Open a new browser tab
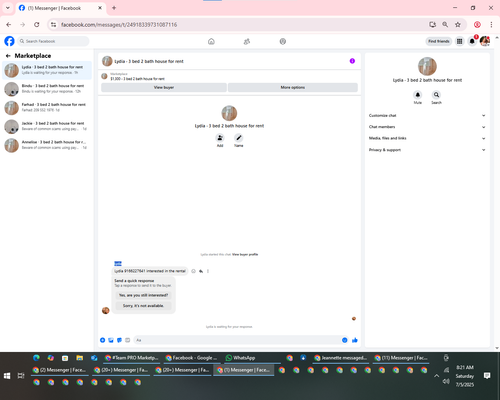Viewport: 500px width, 400px height. coord(114,8)
